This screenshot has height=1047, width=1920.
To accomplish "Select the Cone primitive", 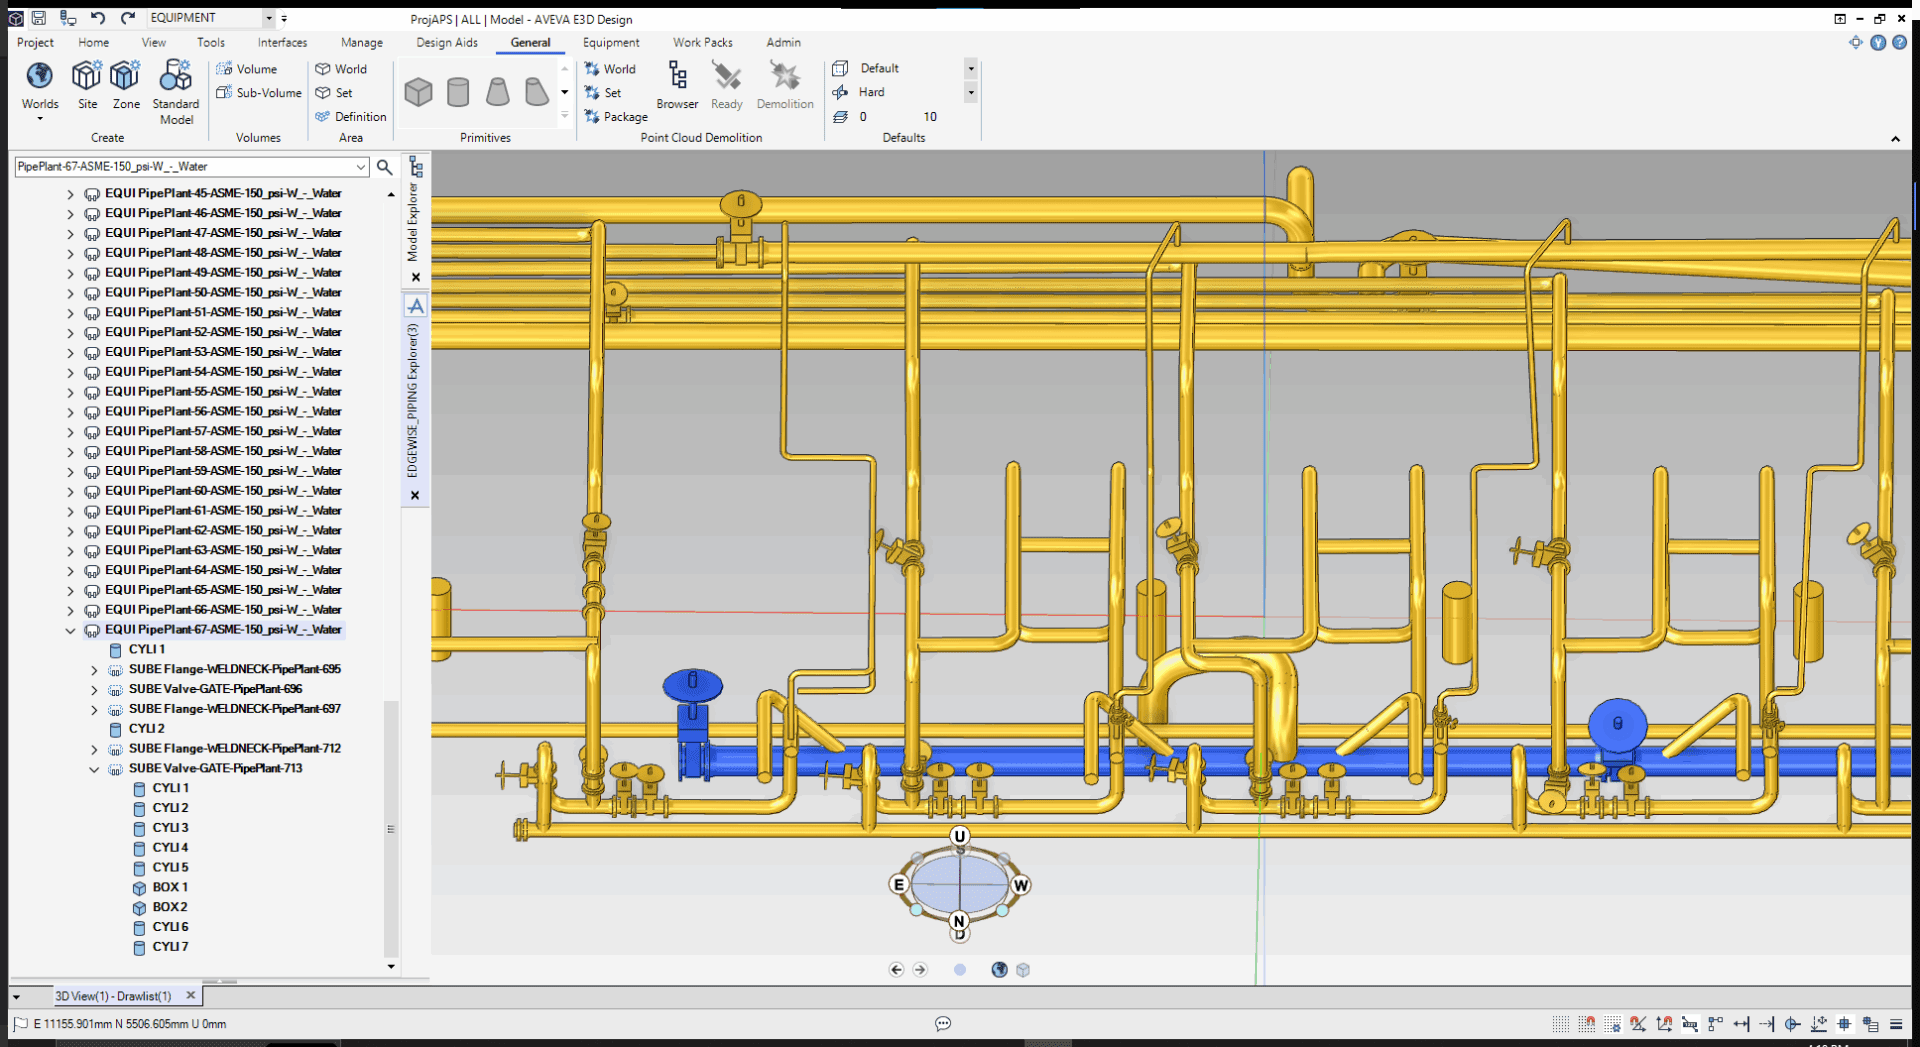I will tap(497, 92).
